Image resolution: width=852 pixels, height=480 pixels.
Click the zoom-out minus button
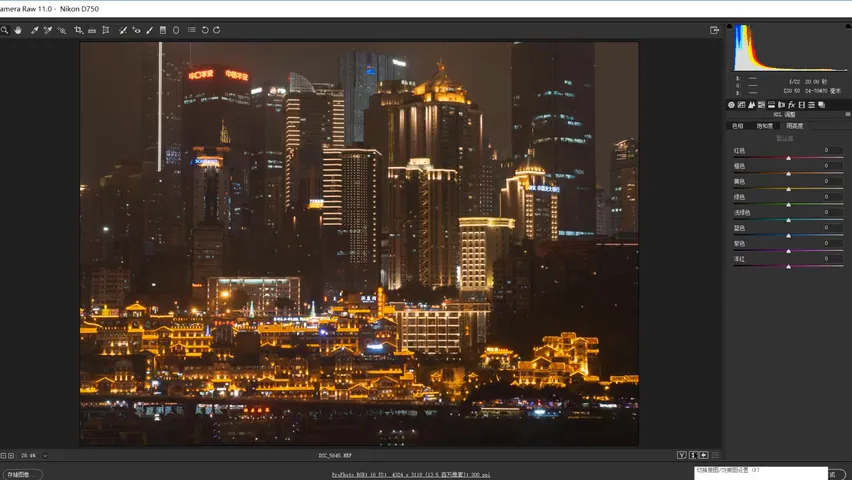3,456
